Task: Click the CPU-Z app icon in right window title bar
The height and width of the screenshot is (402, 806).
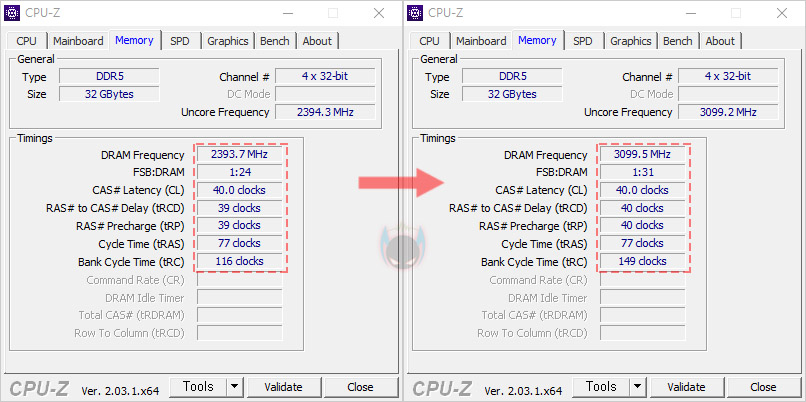Action: point(415,13)
